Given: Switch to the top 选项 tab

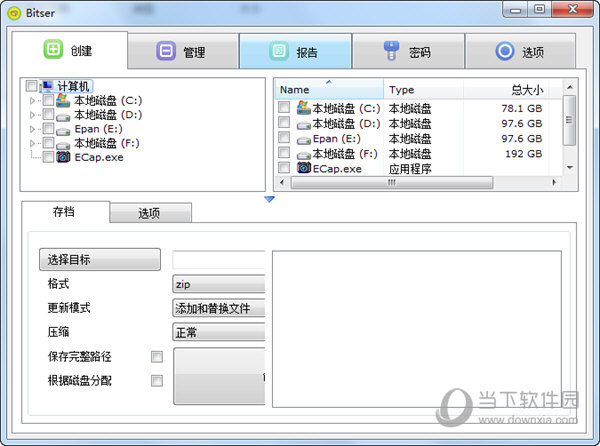Looking at the screenshot, I should (x=520, y=51).
